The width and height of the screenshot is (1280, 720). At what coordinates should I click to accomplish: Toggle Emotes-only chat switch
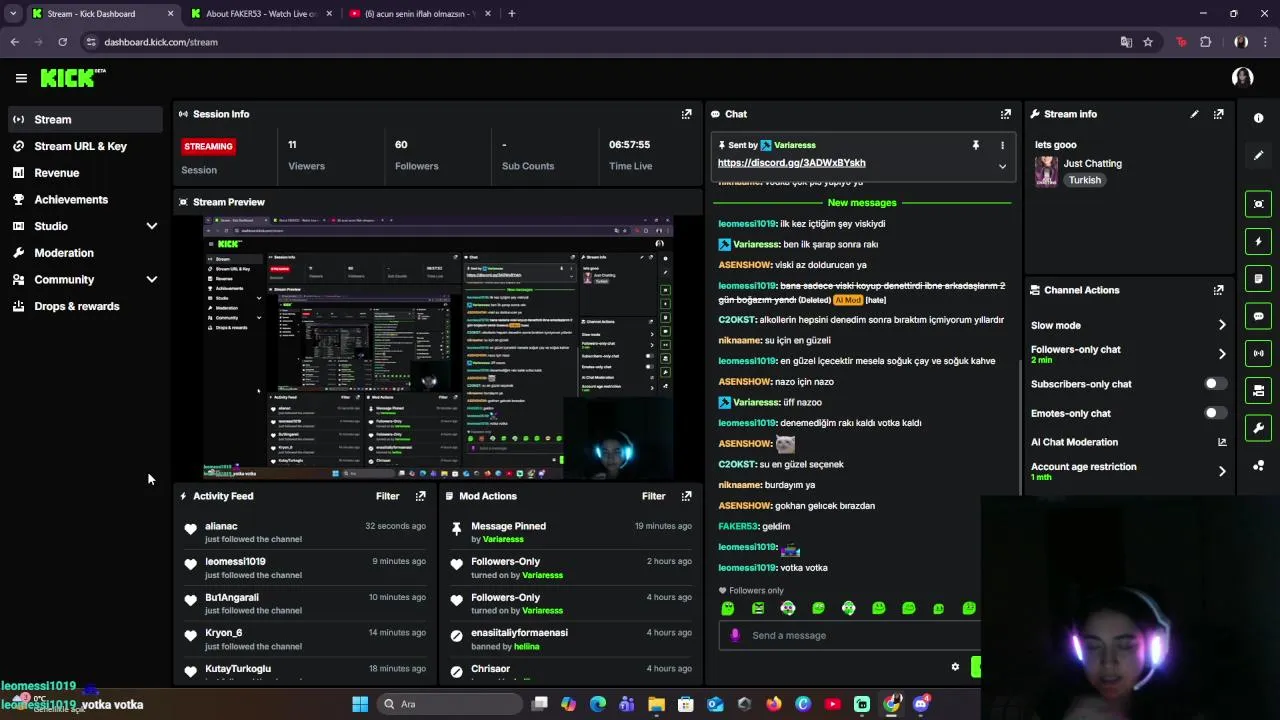tap(1215, 413)
